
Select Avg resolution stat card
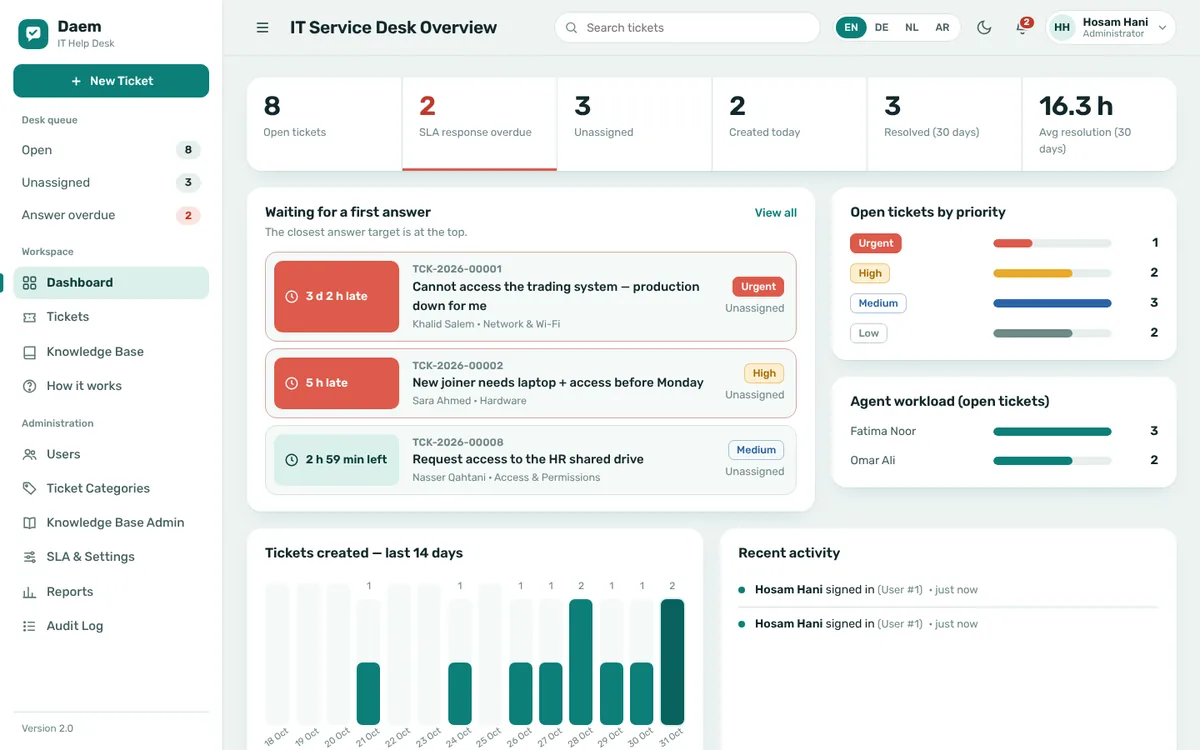point(1099,124)
